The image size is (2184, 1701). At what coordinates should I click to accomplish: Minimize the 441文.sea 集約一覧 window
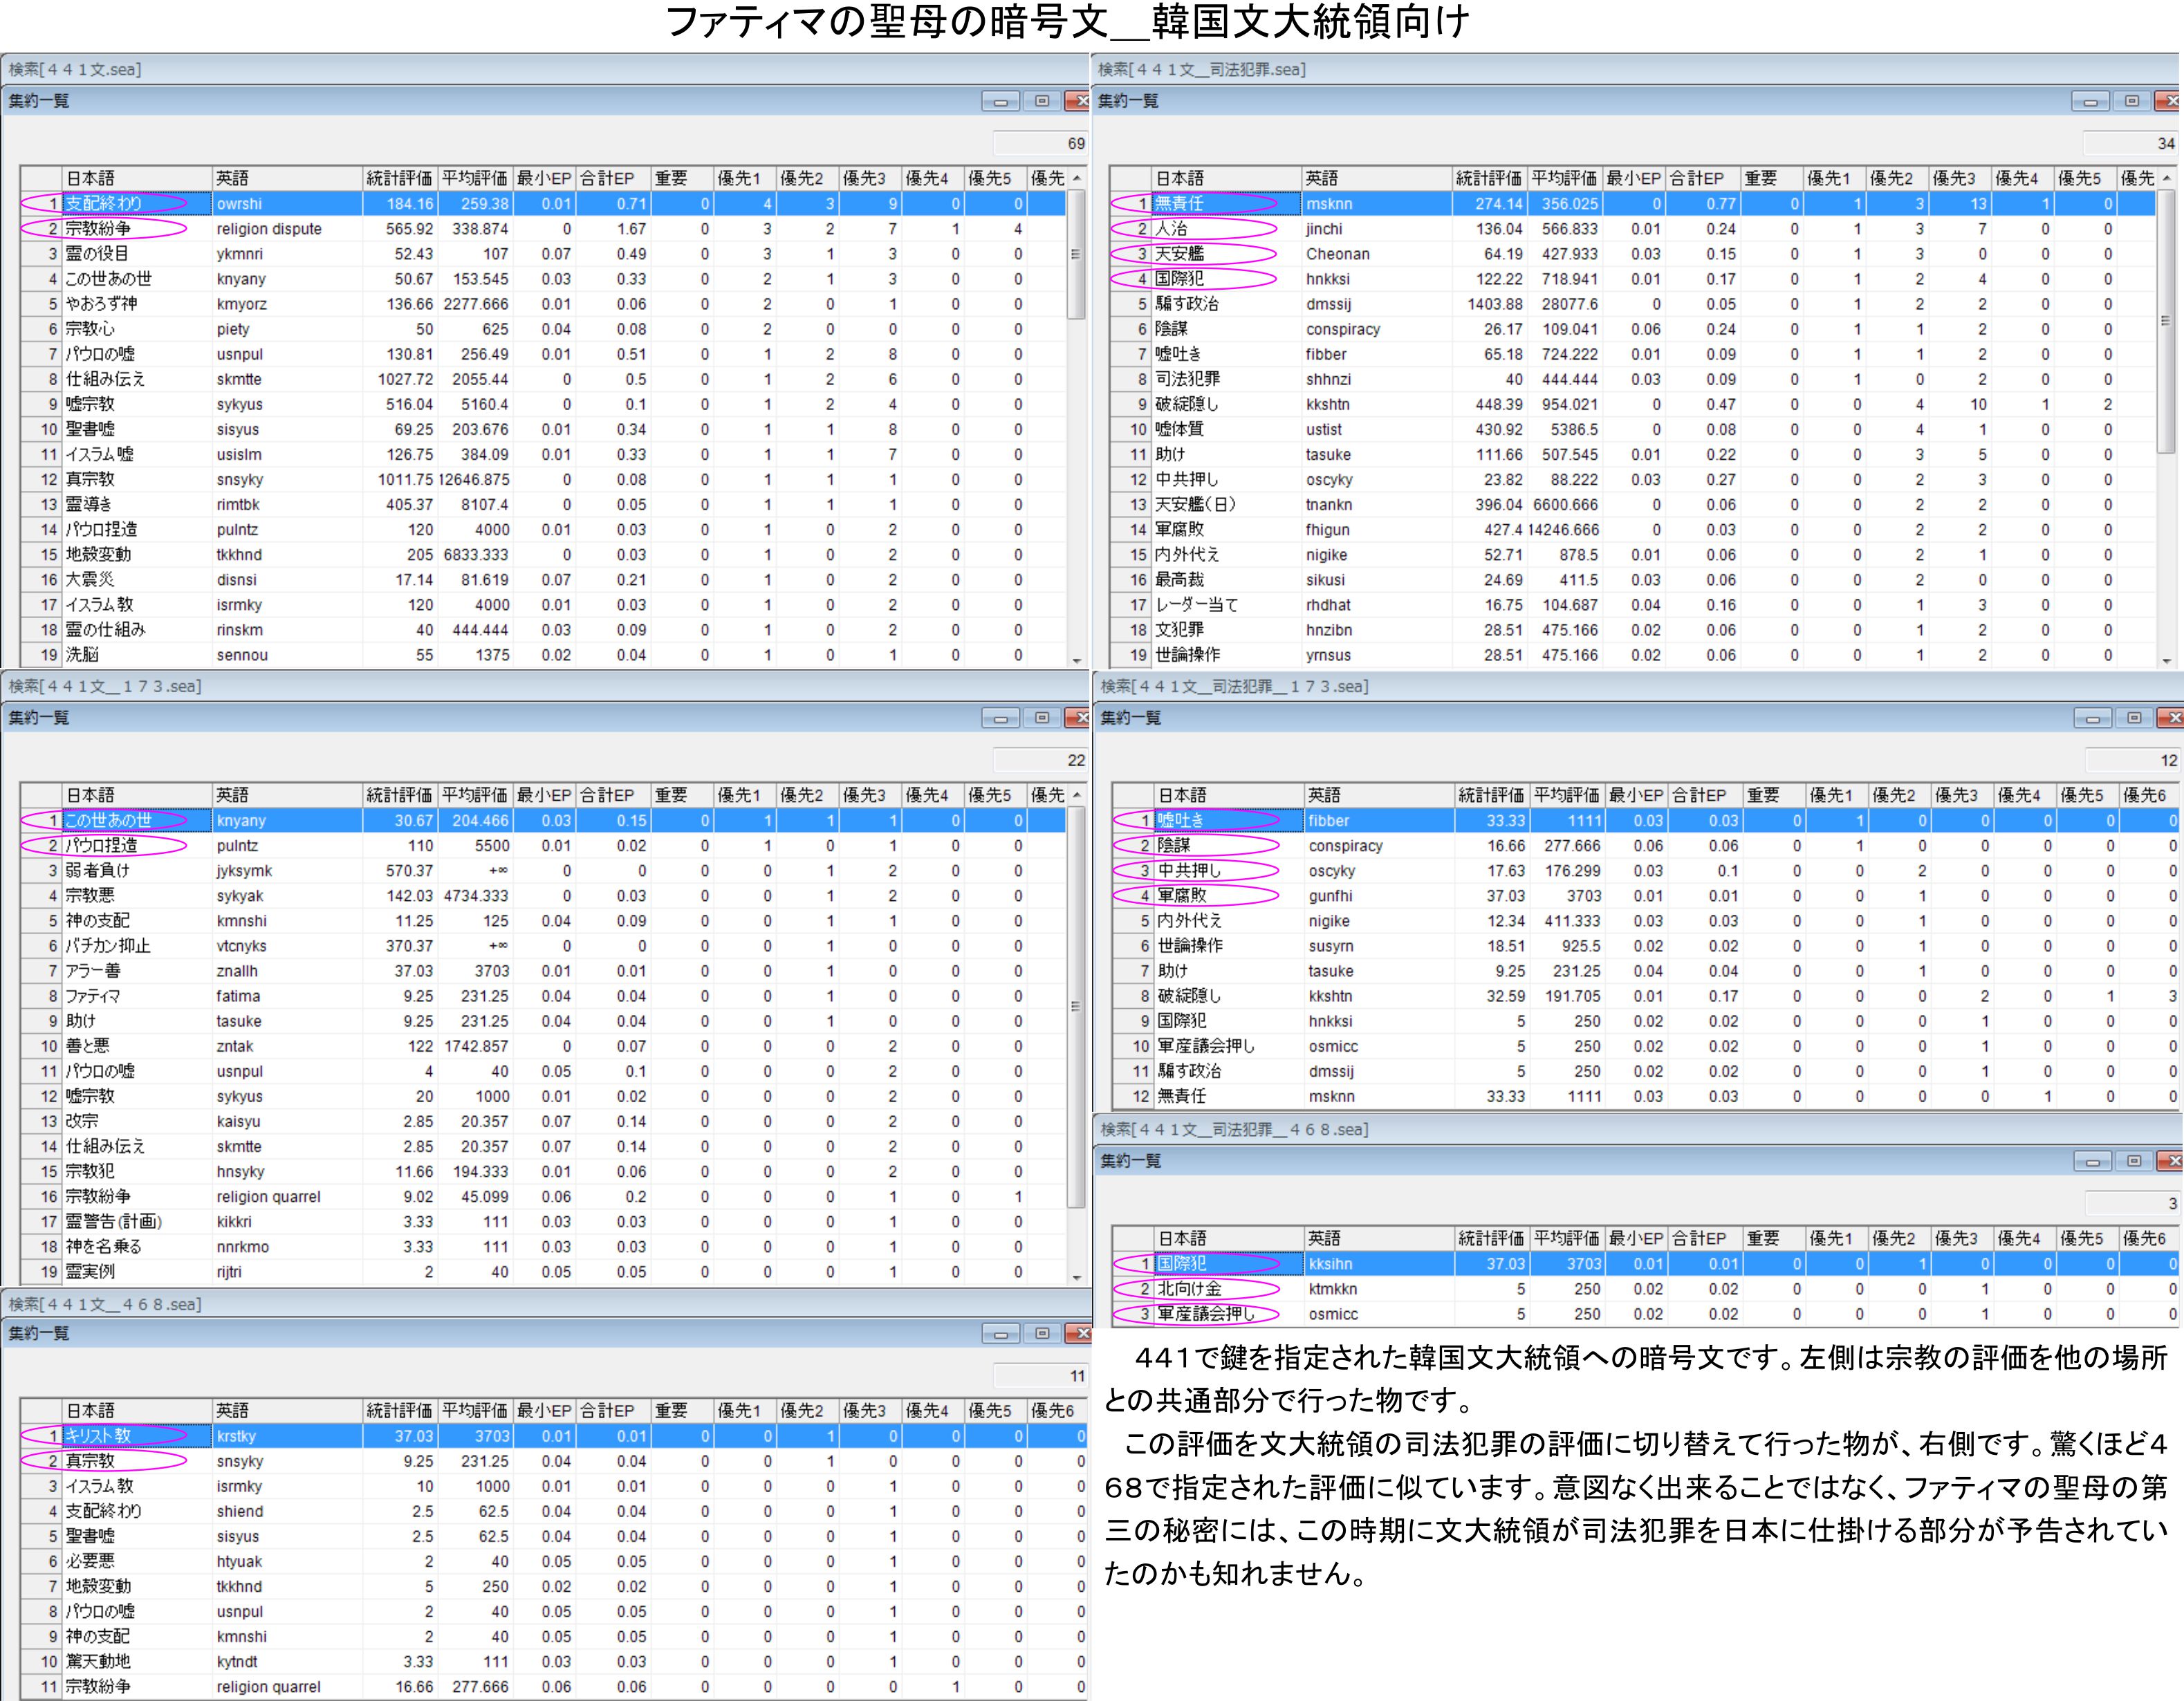1000,101
